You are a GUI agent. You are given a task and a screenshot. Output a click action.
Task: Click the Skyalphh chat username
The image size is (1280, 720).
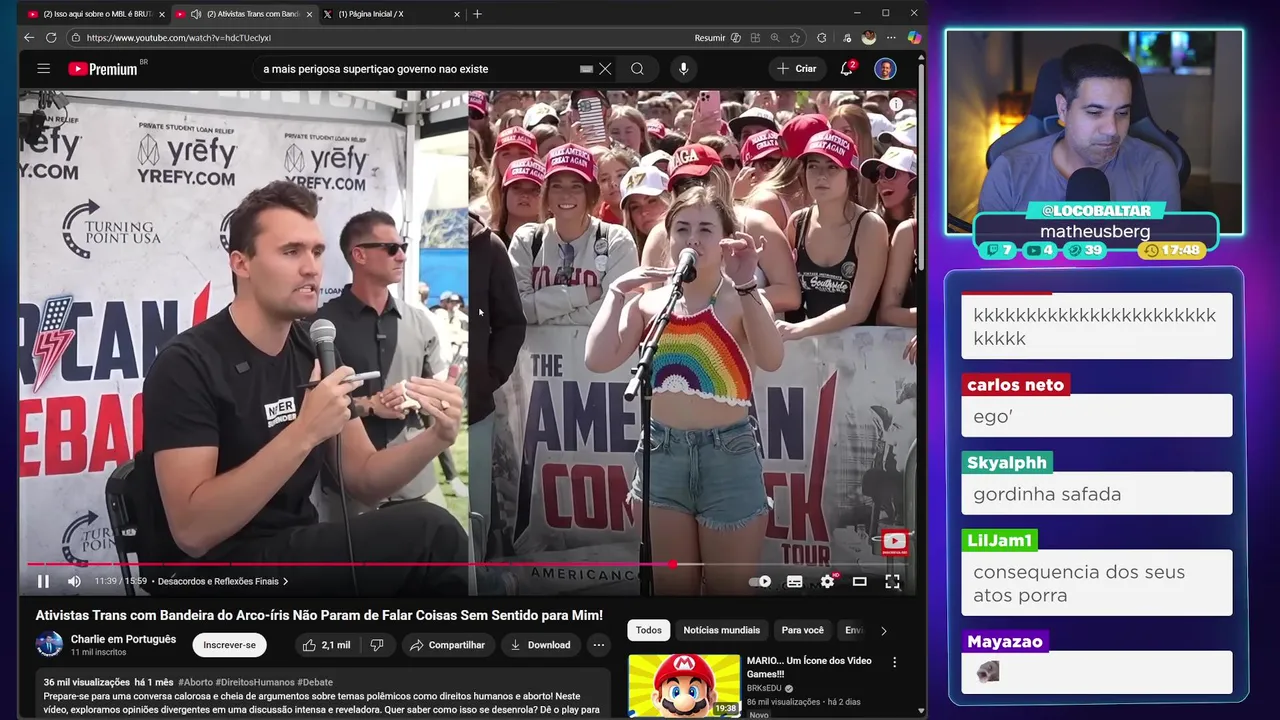pos(1007,463)
